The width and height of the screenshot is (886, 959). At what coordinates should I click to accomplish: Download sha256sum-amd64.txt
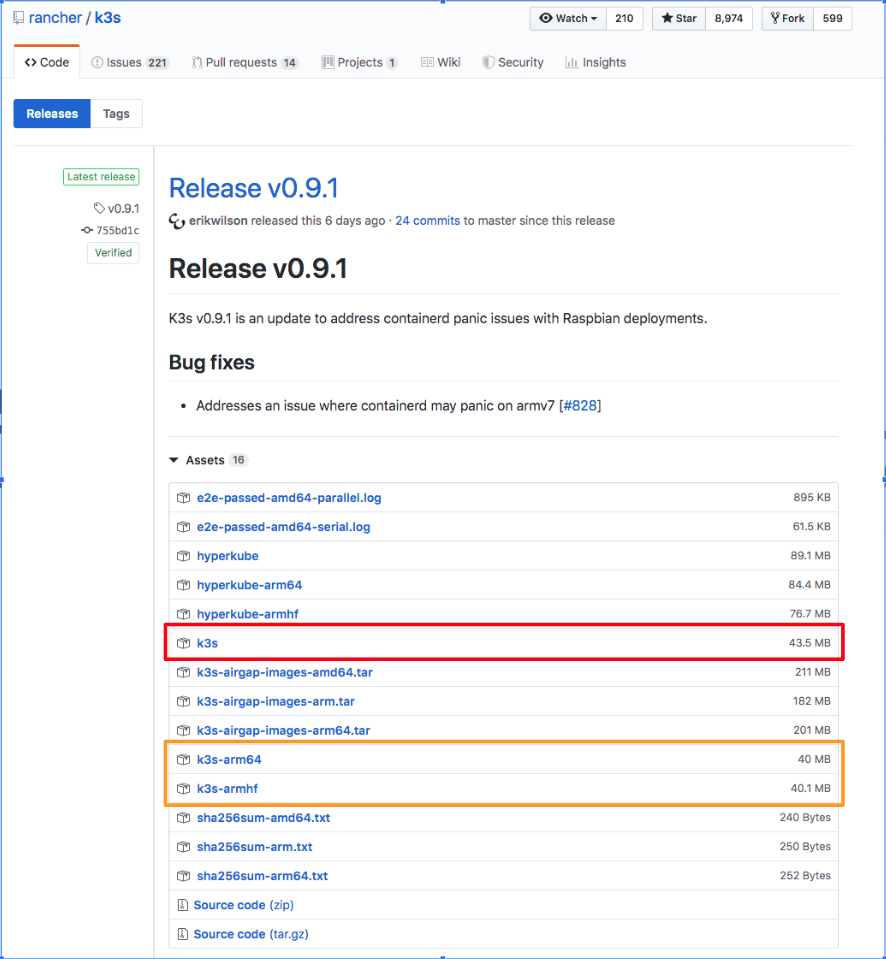coord(264,818)
